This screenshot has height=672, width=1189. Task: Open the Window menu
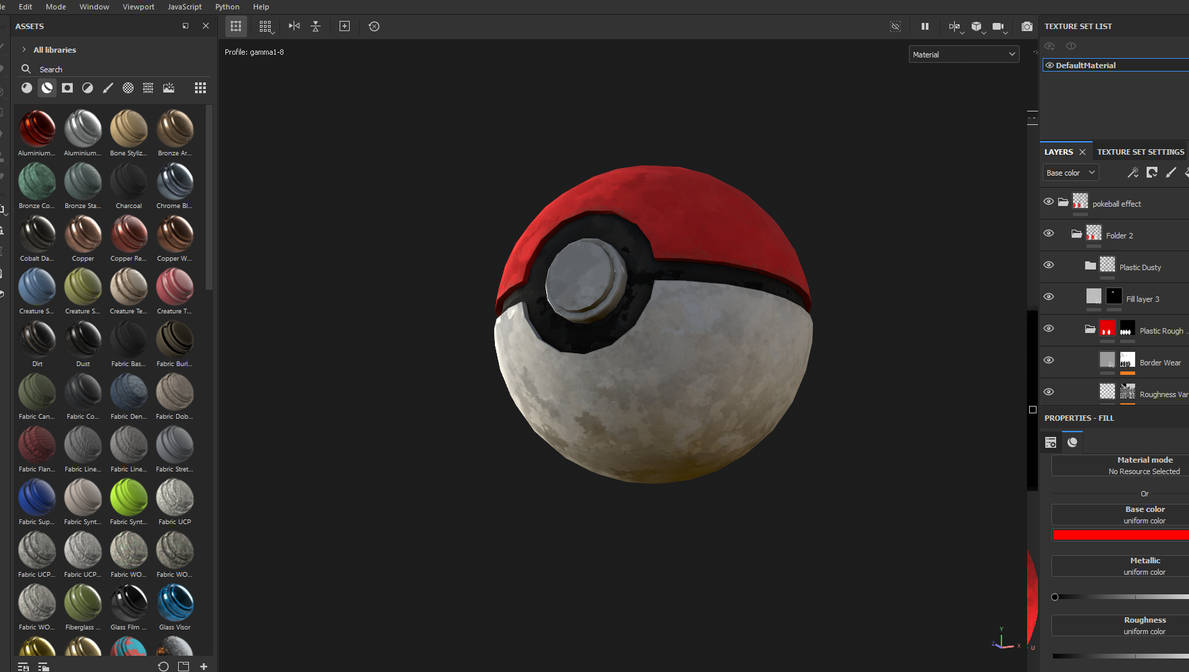point(94,7)
